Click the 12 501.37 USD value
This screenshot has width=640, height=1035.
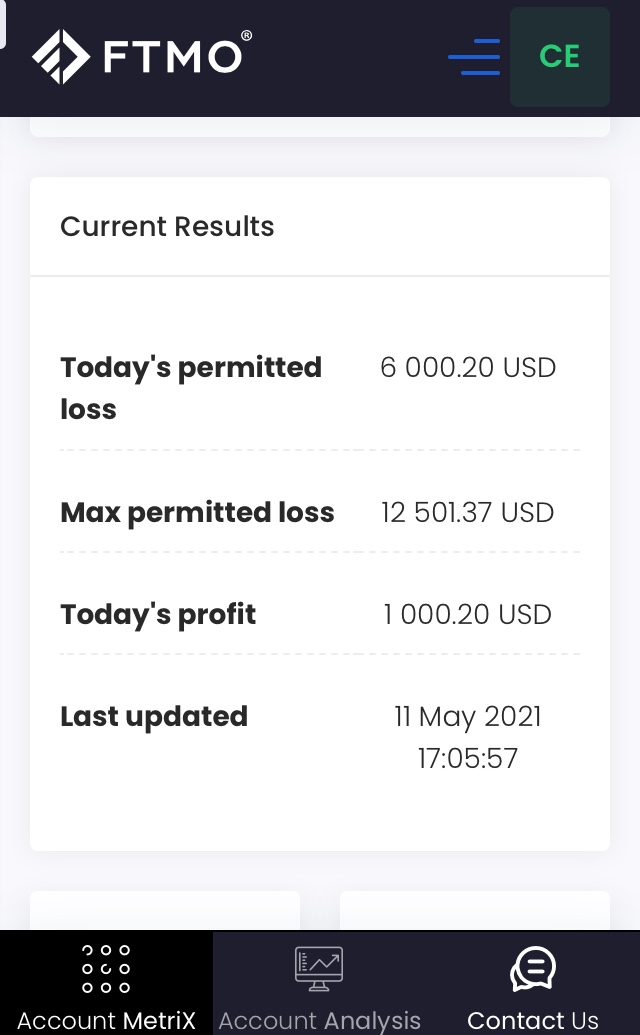tap(467, 513)
